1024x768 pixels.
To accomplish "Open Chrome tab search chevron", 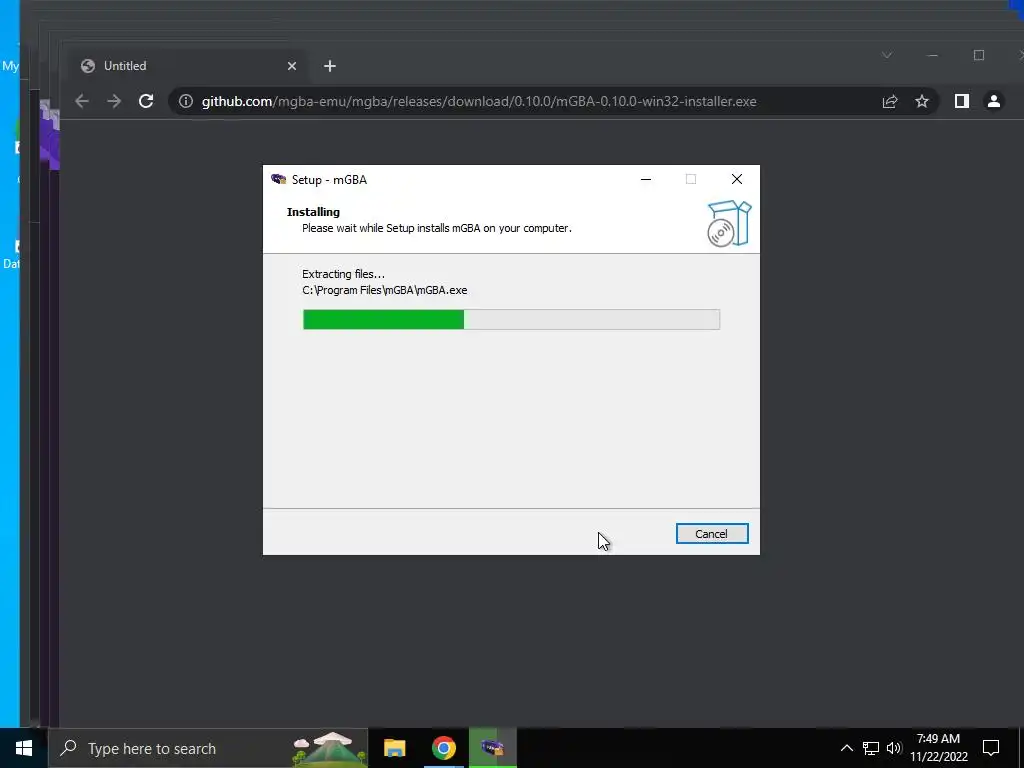I will (x=887, y=55).
